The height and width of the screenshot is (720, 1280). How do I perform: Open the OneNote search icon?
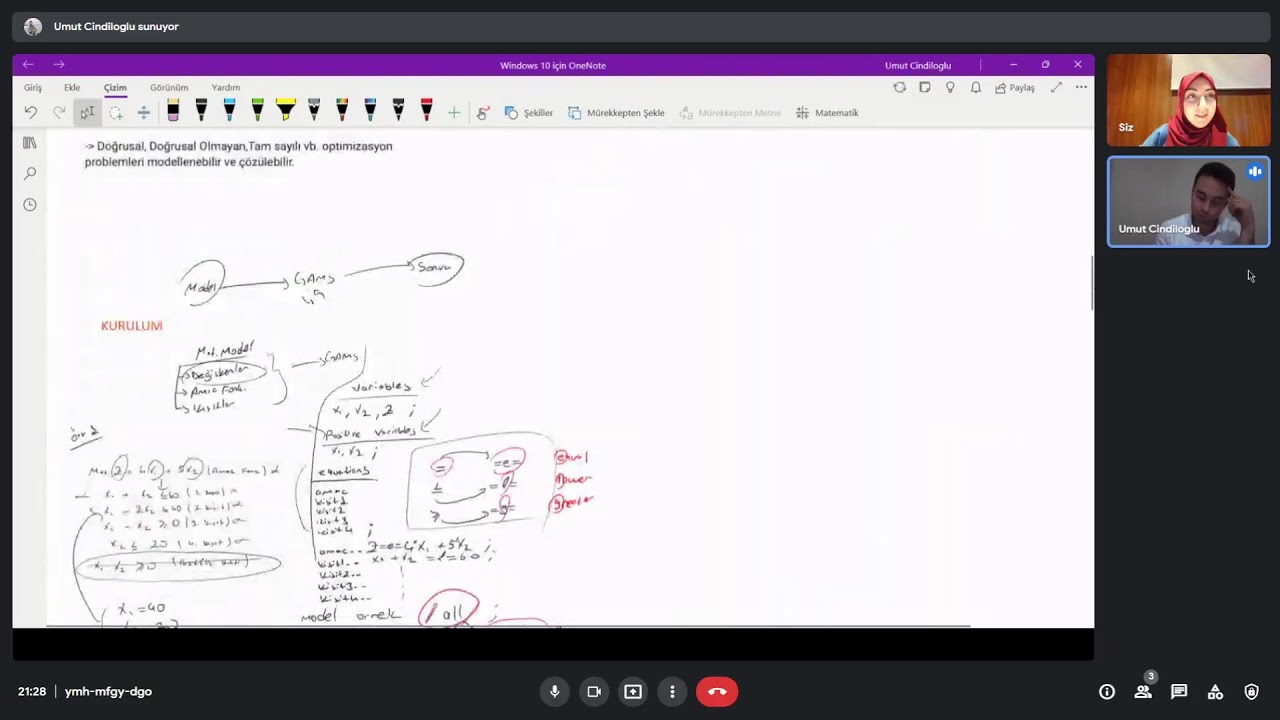[x=29, y=174]
